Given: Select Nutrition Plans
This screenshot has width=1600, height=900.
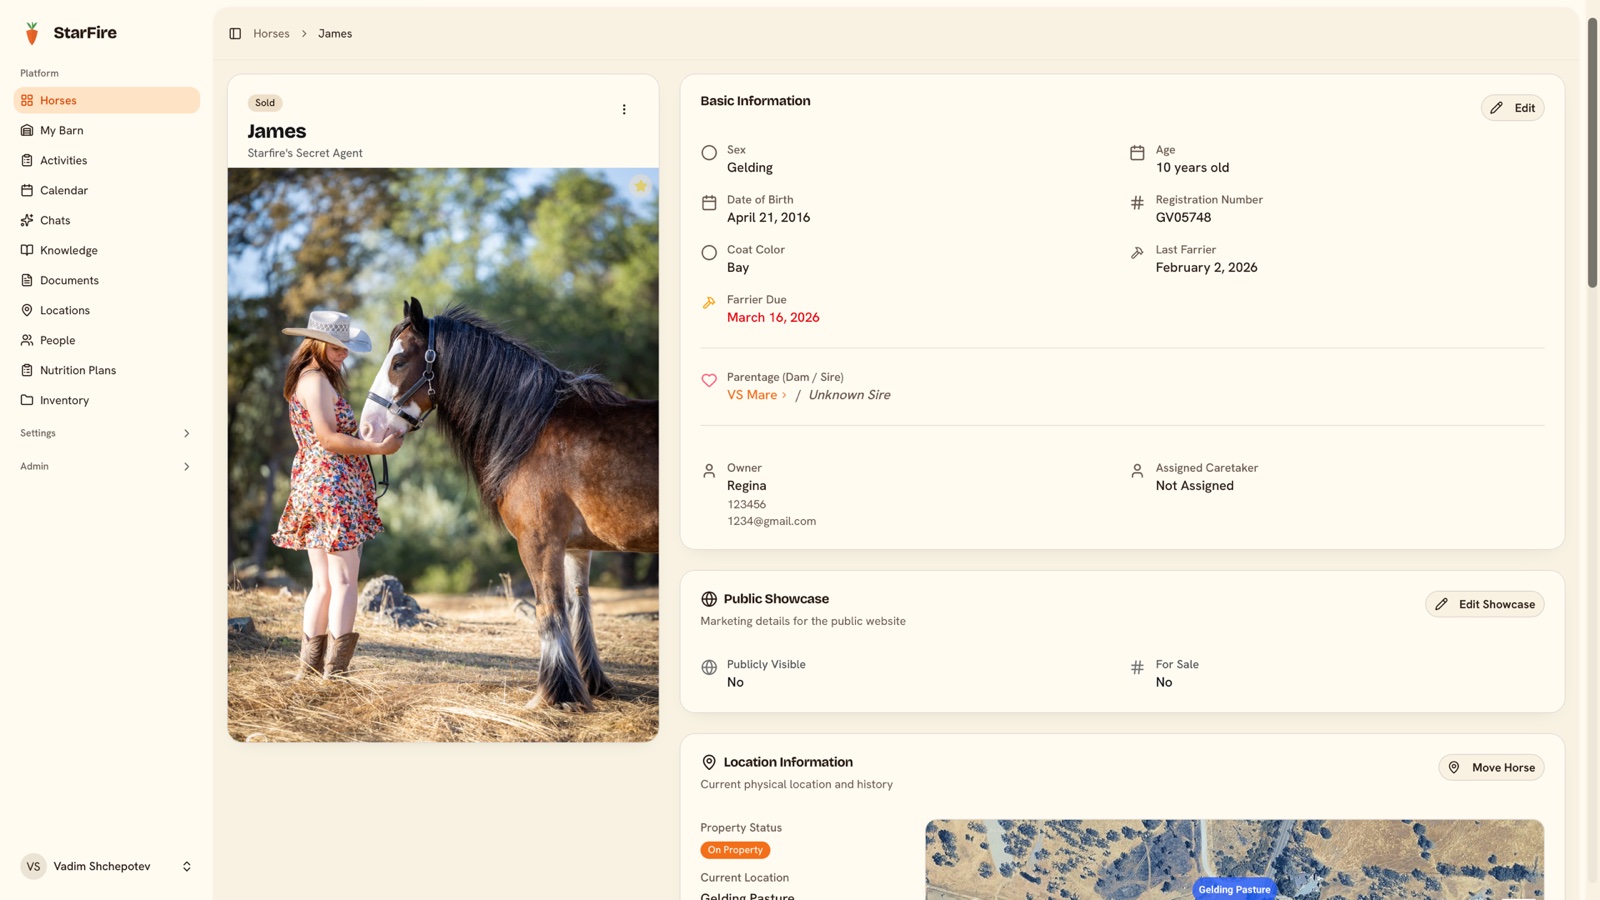Looking at the screenshot, I should tap(106, 370).
